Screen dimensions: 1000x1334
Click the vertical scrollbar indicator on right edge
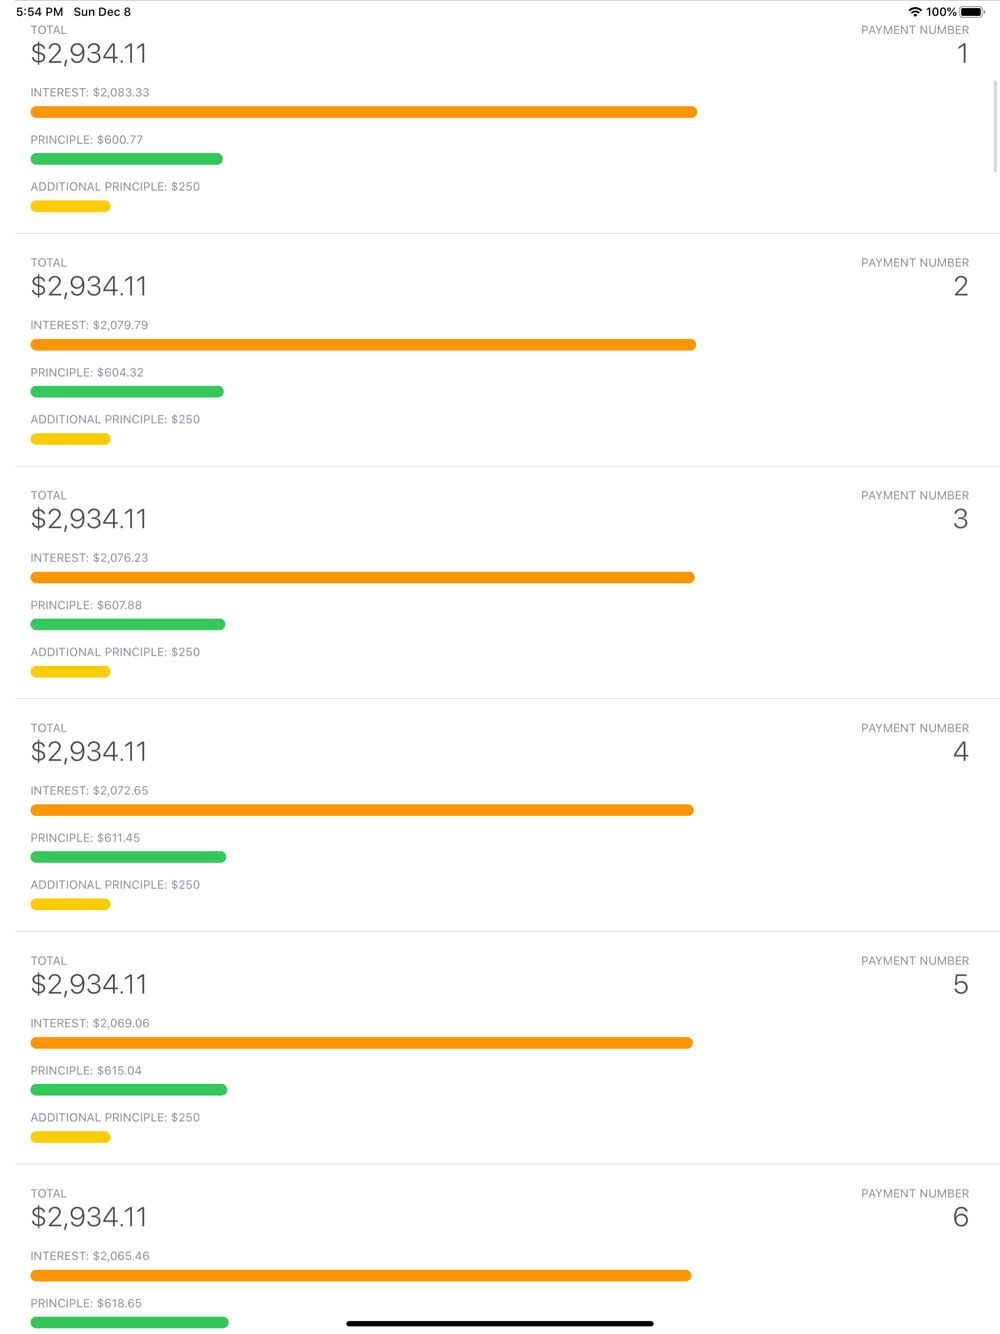tap(995, 127)
